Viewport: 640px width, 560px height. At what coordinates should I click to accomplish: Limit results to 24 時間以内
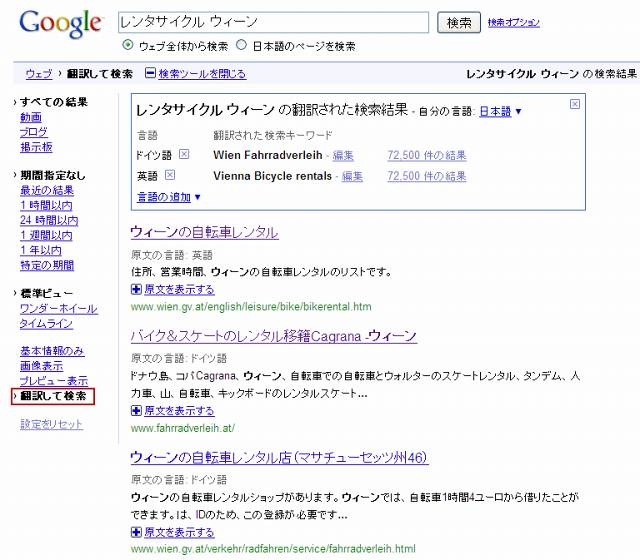point(49,220)
